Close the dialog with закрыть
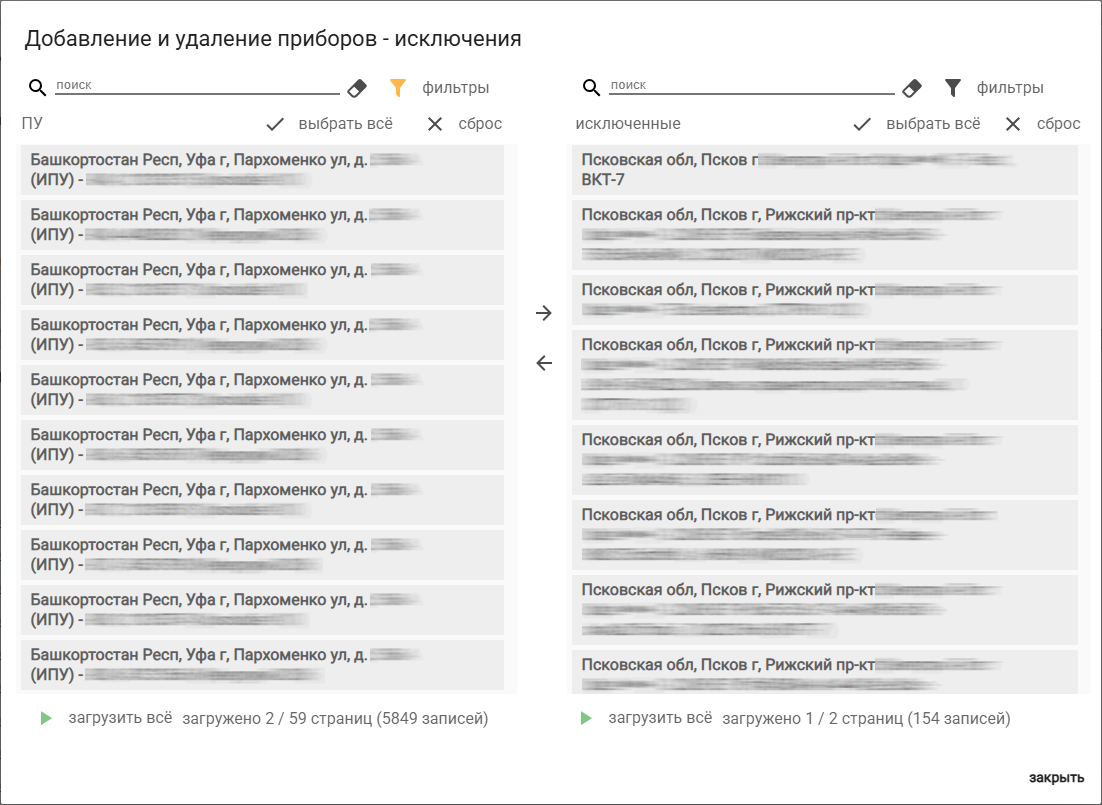The image size is (1102, 805). [1056, 778]
